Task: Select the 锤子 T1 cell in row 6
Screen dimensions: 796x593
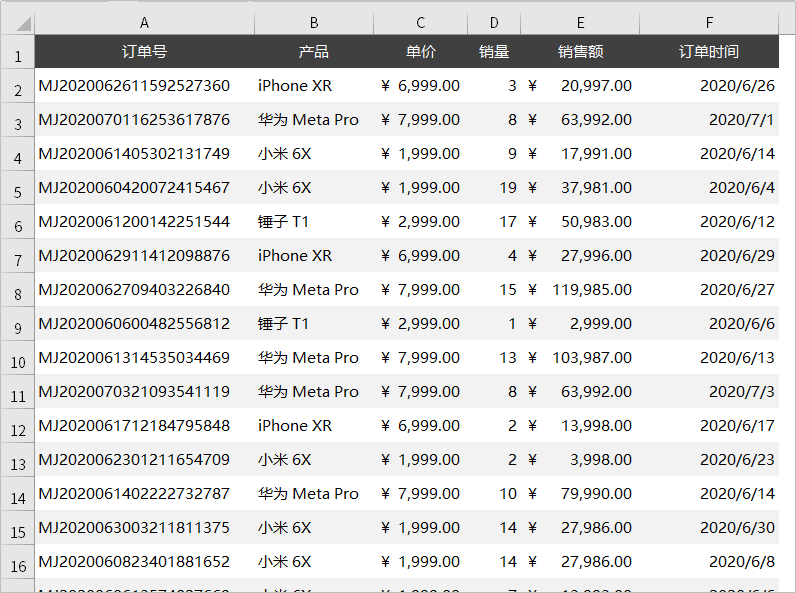Action: [x=284, y=222]
